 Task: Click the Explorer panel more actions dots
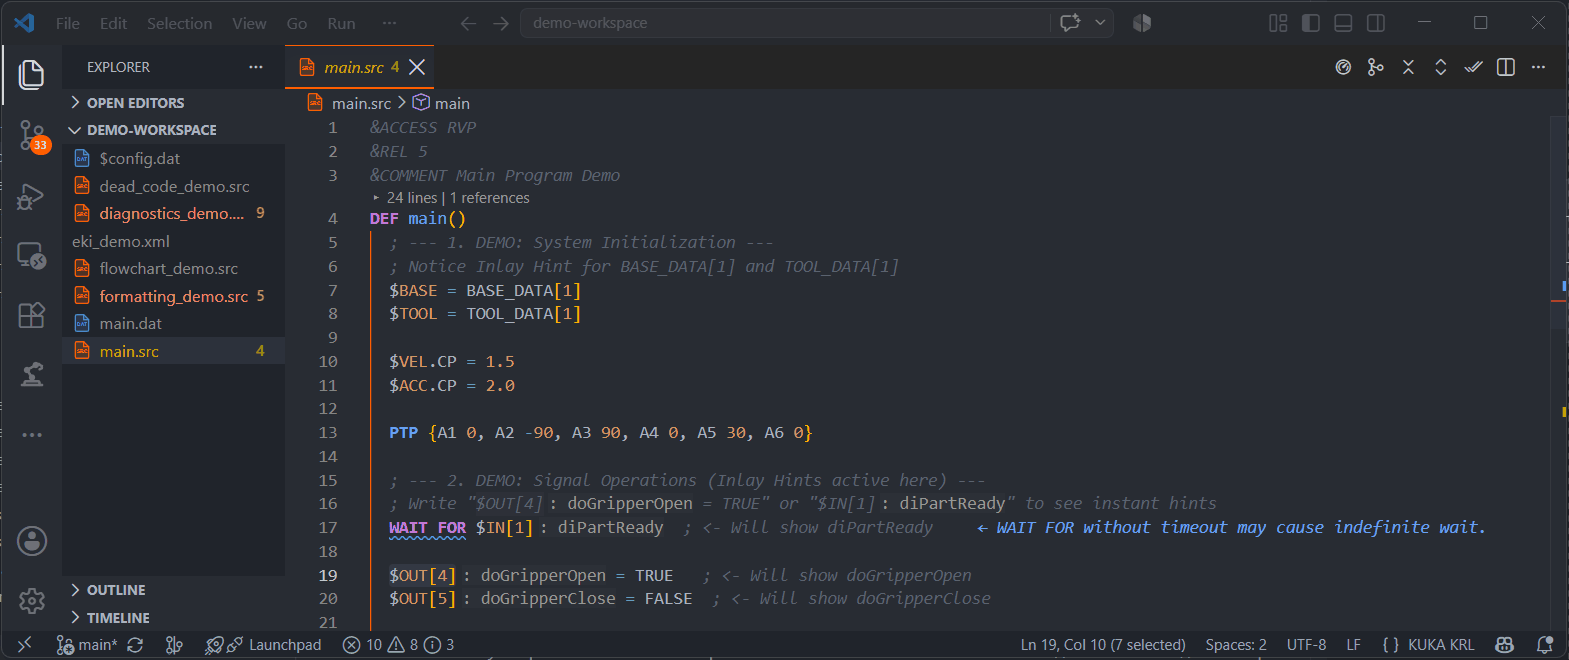(256, 67)
